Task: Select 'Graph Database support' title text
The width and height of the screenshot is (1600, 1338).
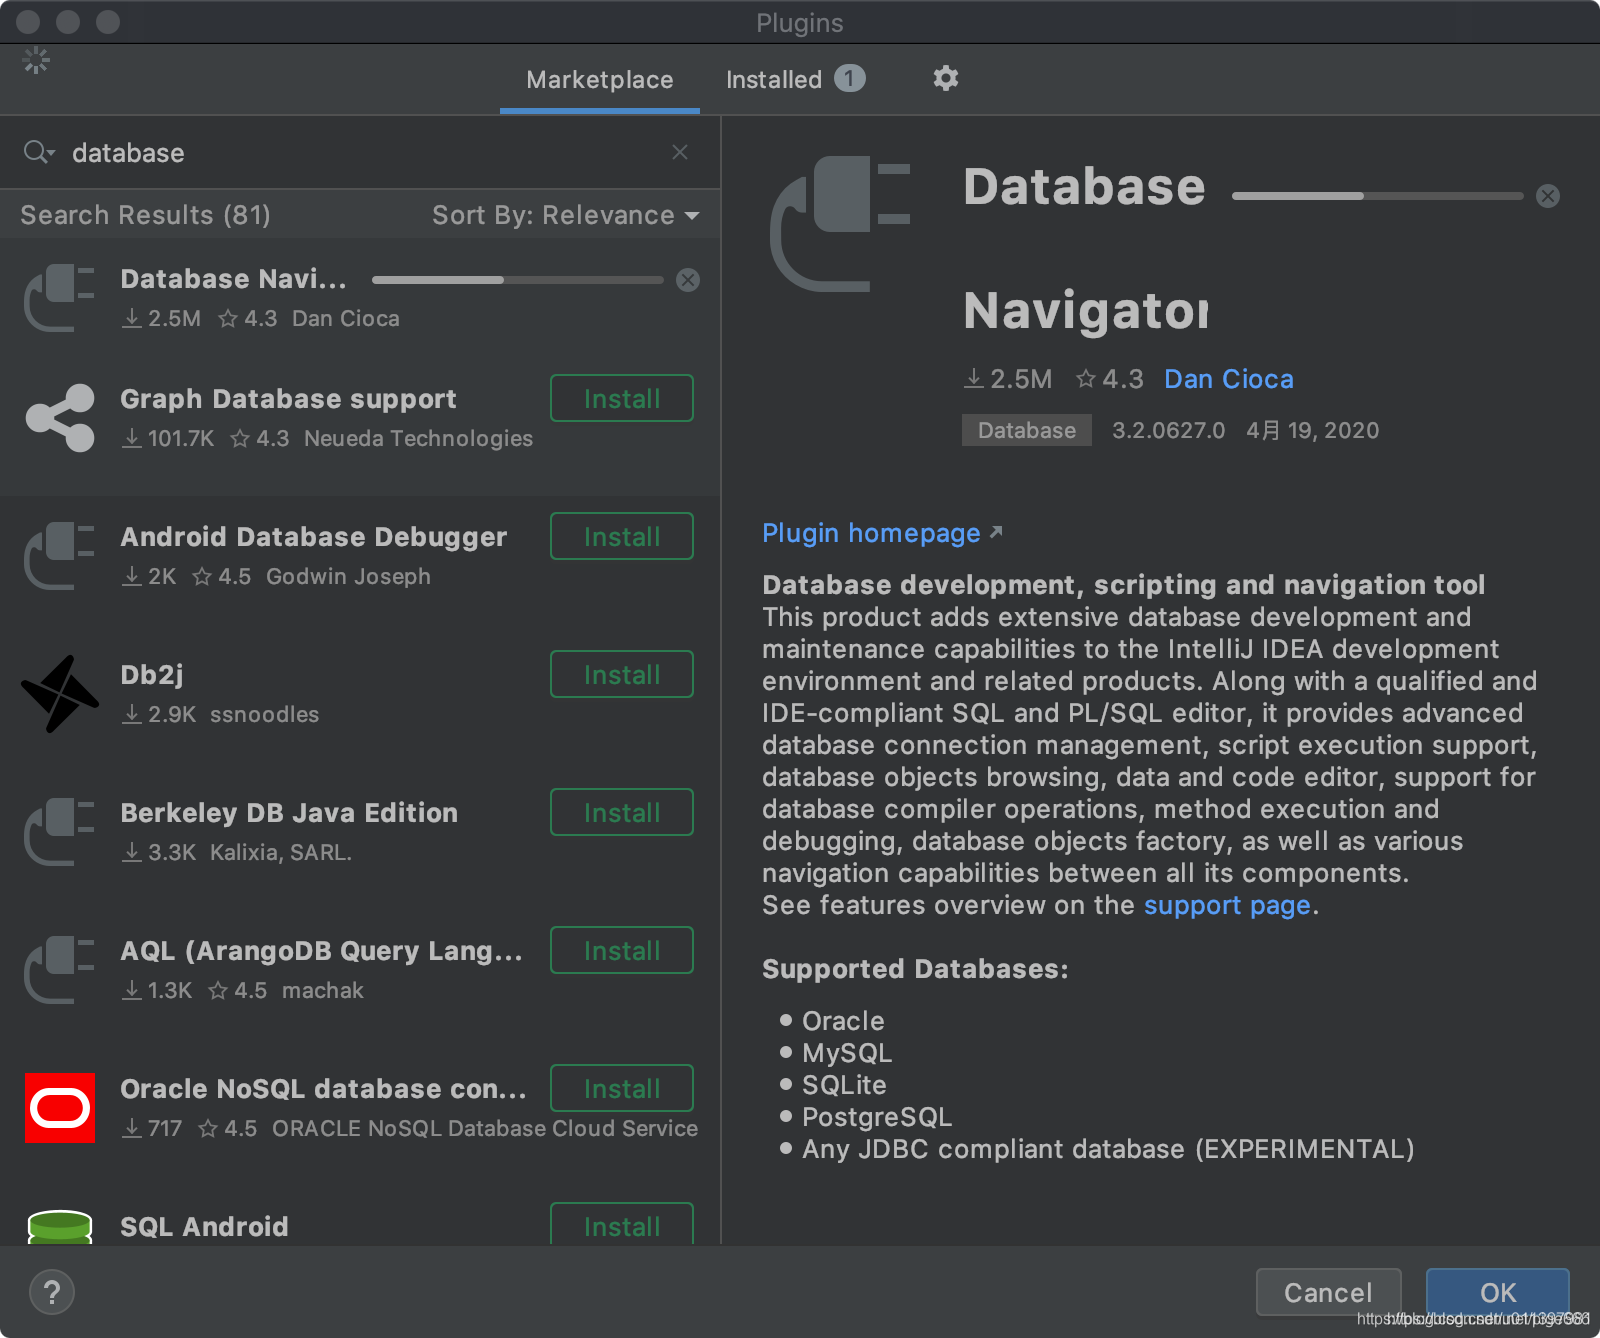Action: coord(288,398)
